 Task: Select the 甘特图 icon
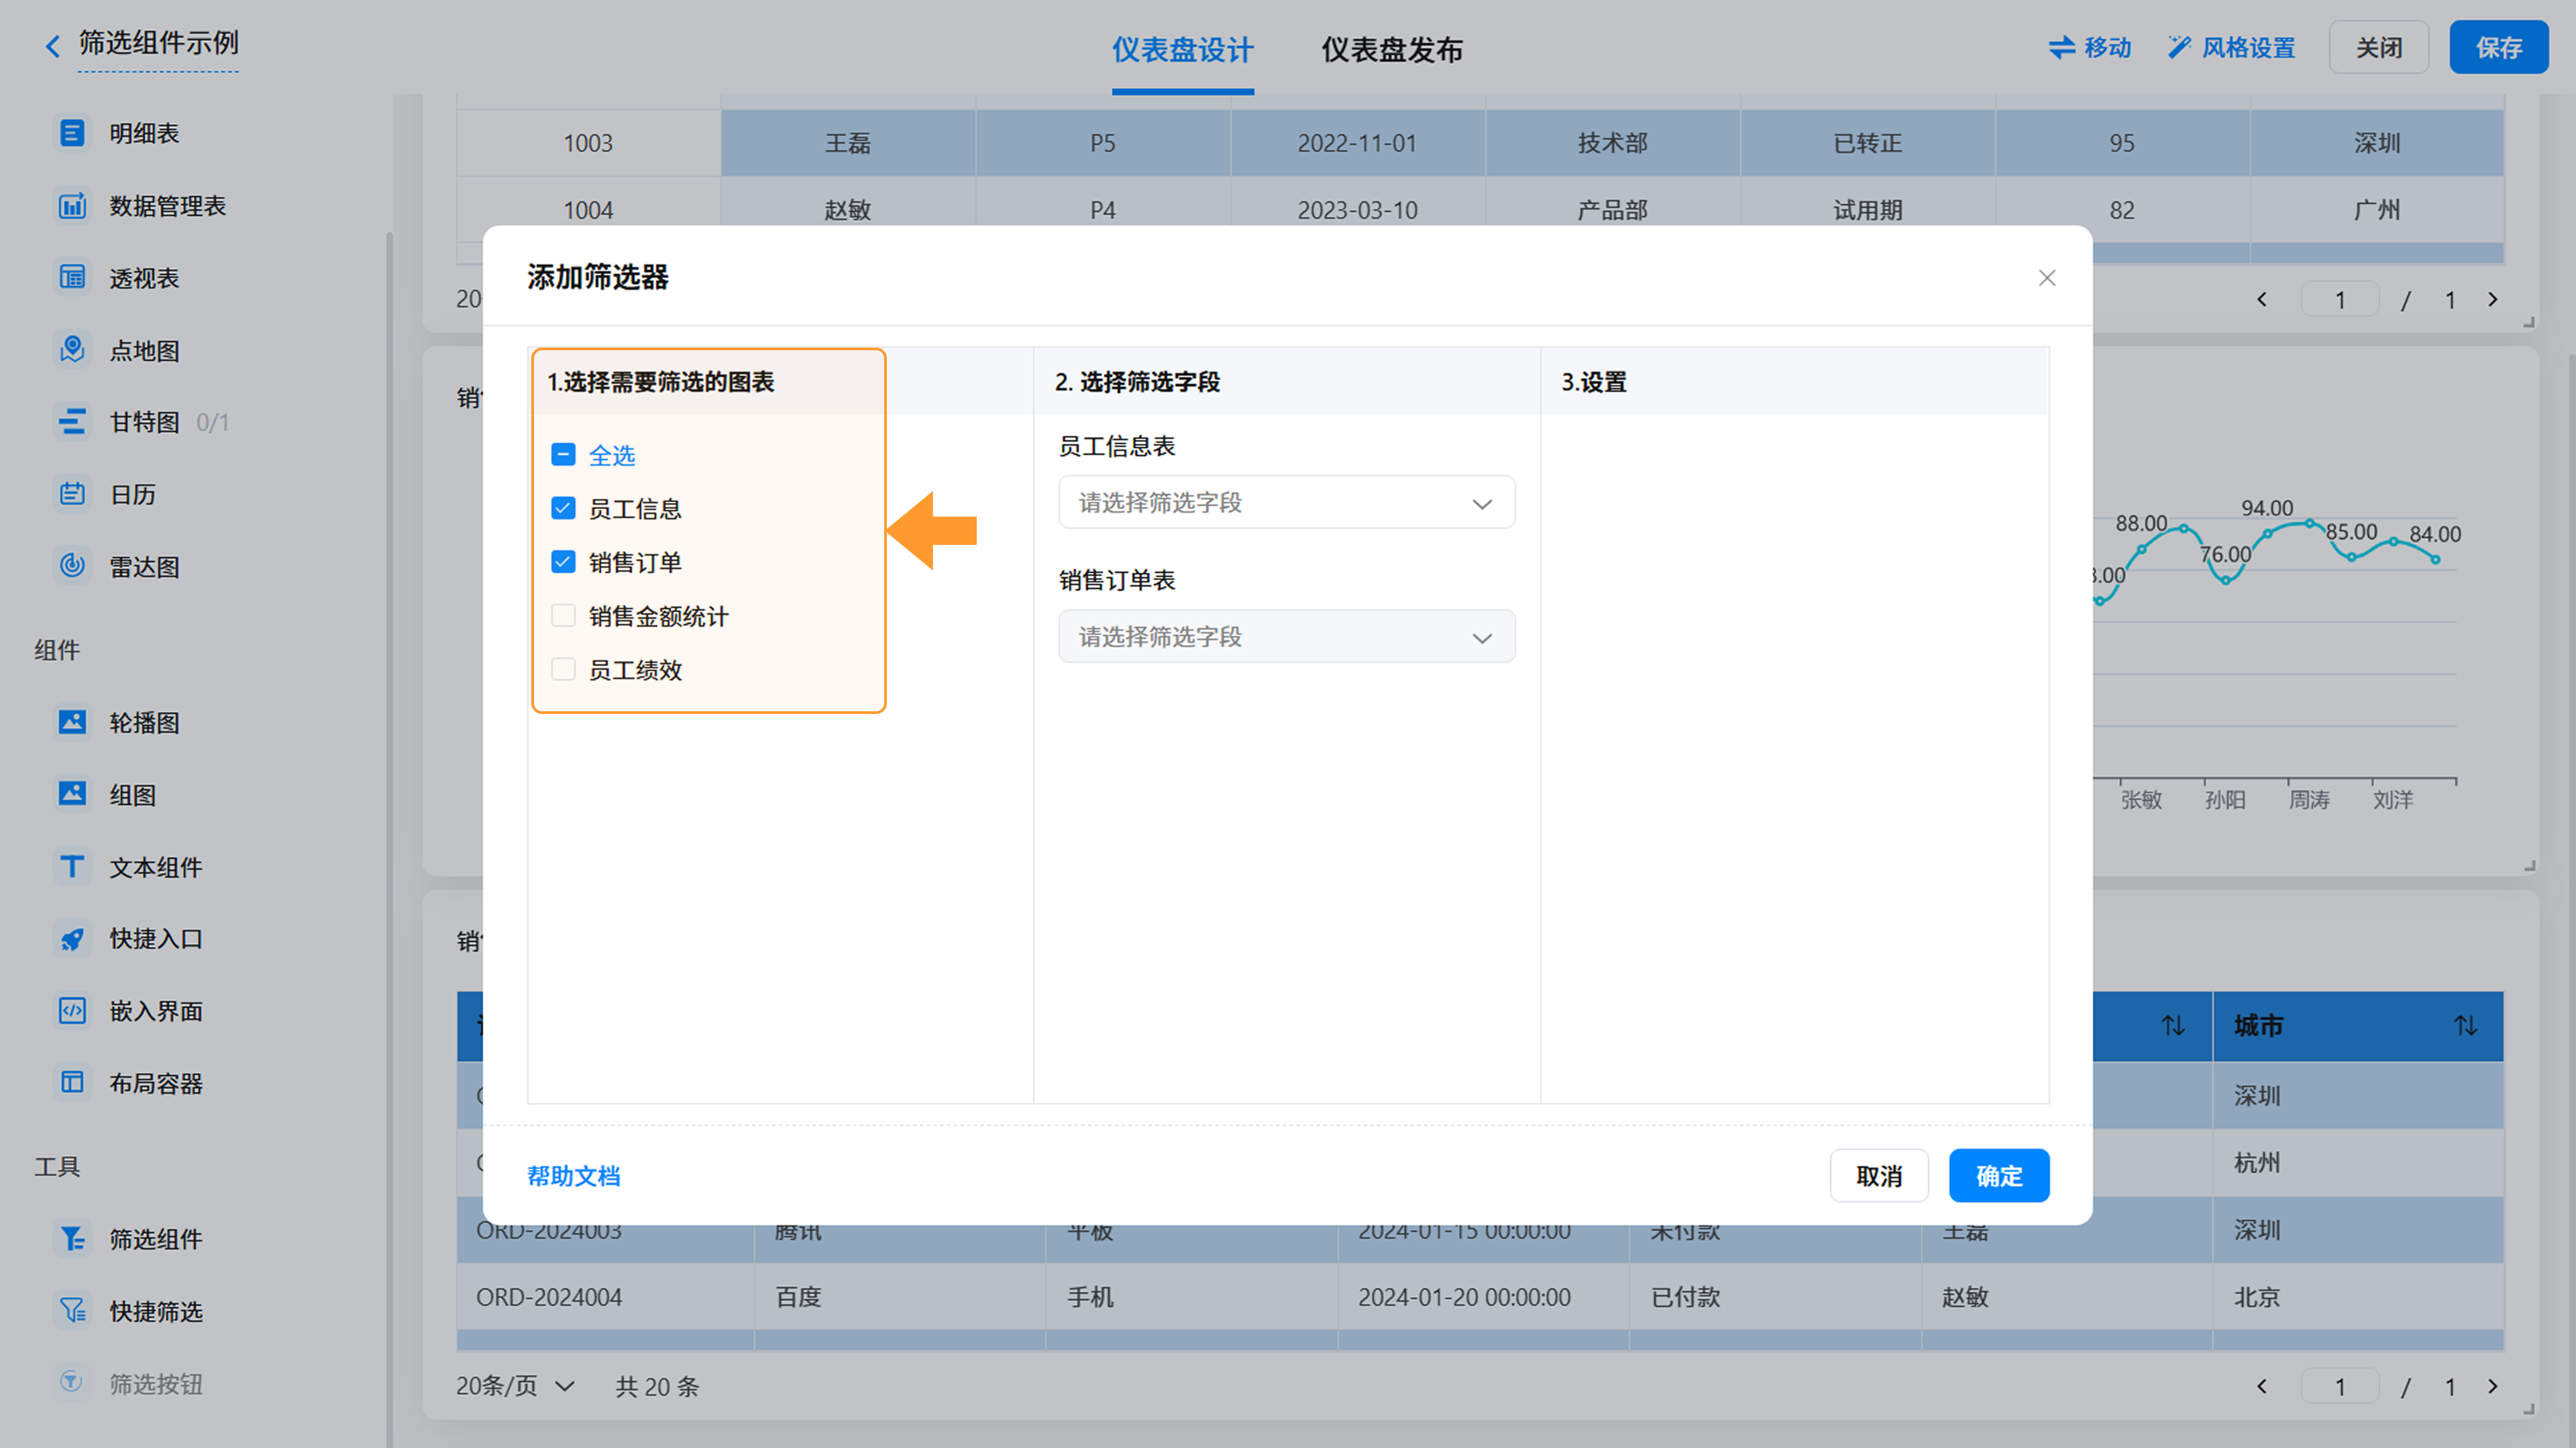click(72, 422)
